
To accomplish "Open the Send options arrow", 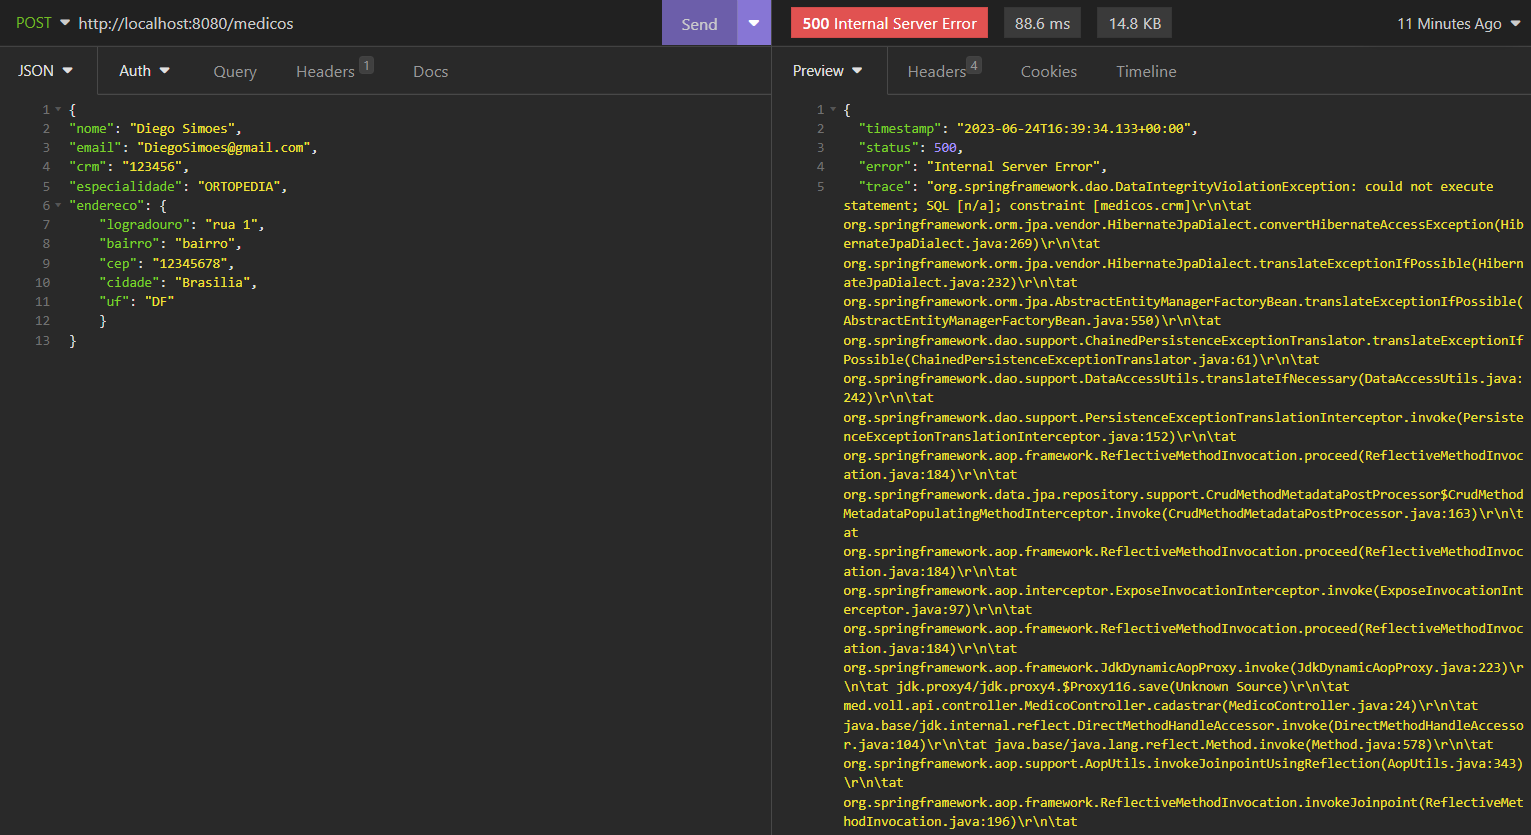I will click(x=754, y=23).
